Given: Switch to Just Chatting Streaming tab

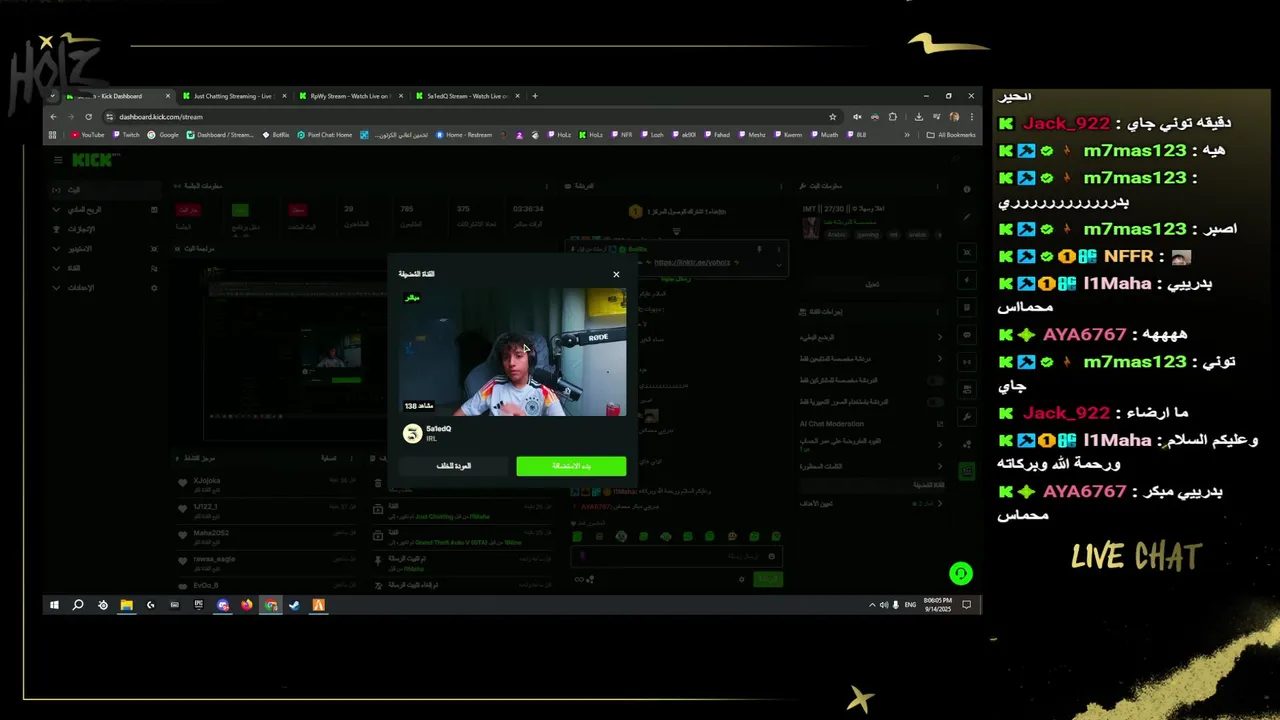Looking at the screenshot, I should 232,96.
